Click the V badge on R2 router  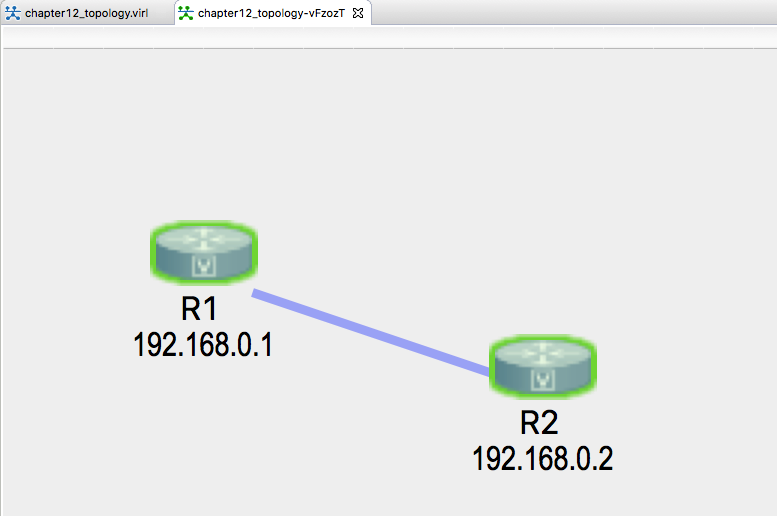(543, 380)
